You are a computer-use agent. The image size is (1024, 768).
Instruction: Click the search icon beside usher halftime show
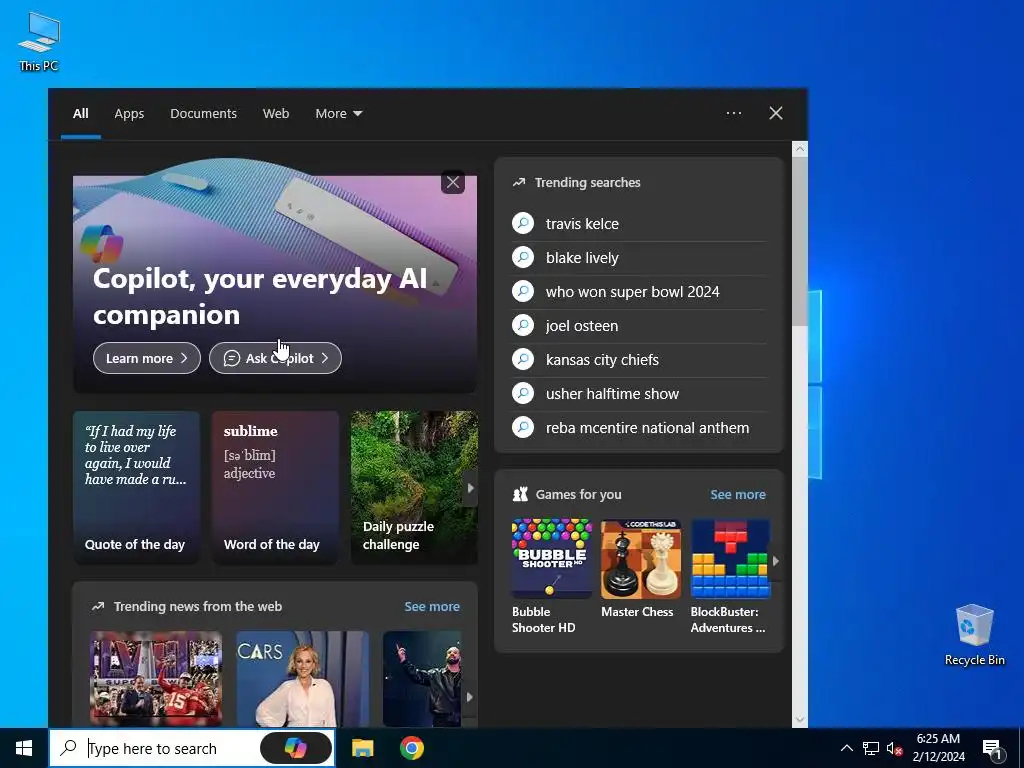[x=523, y=393]
